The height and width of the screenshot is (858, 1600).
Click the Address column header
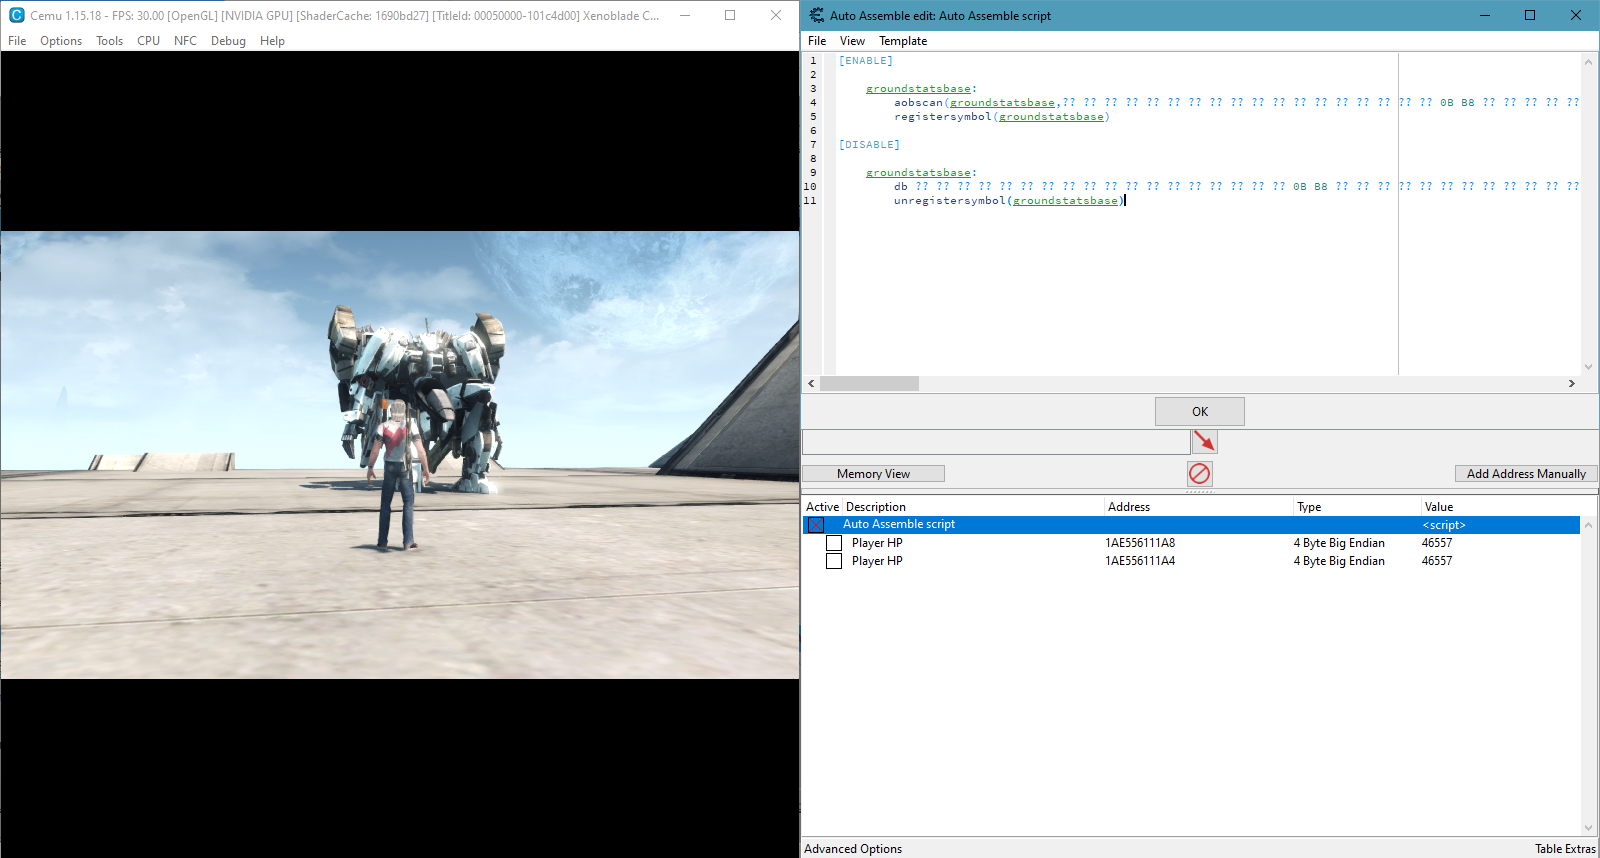1129,507
